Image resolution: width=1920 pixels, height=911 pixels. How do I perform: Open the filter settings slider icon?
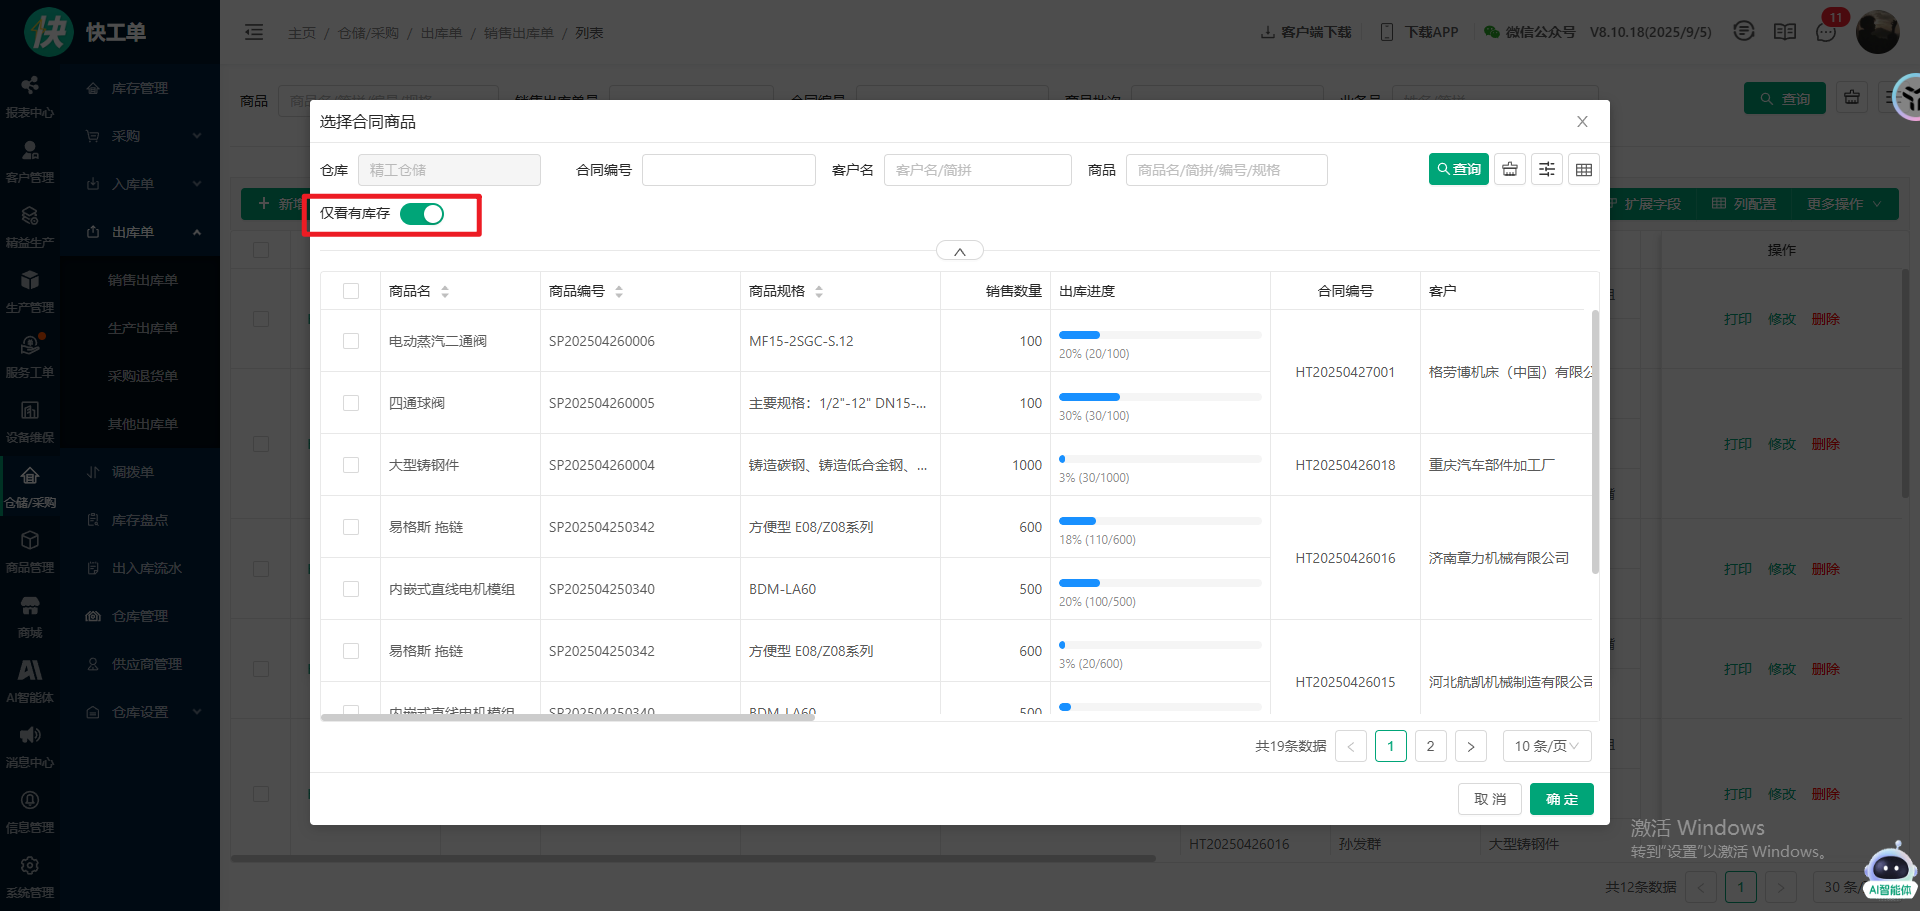click(x=1547, y=170)
